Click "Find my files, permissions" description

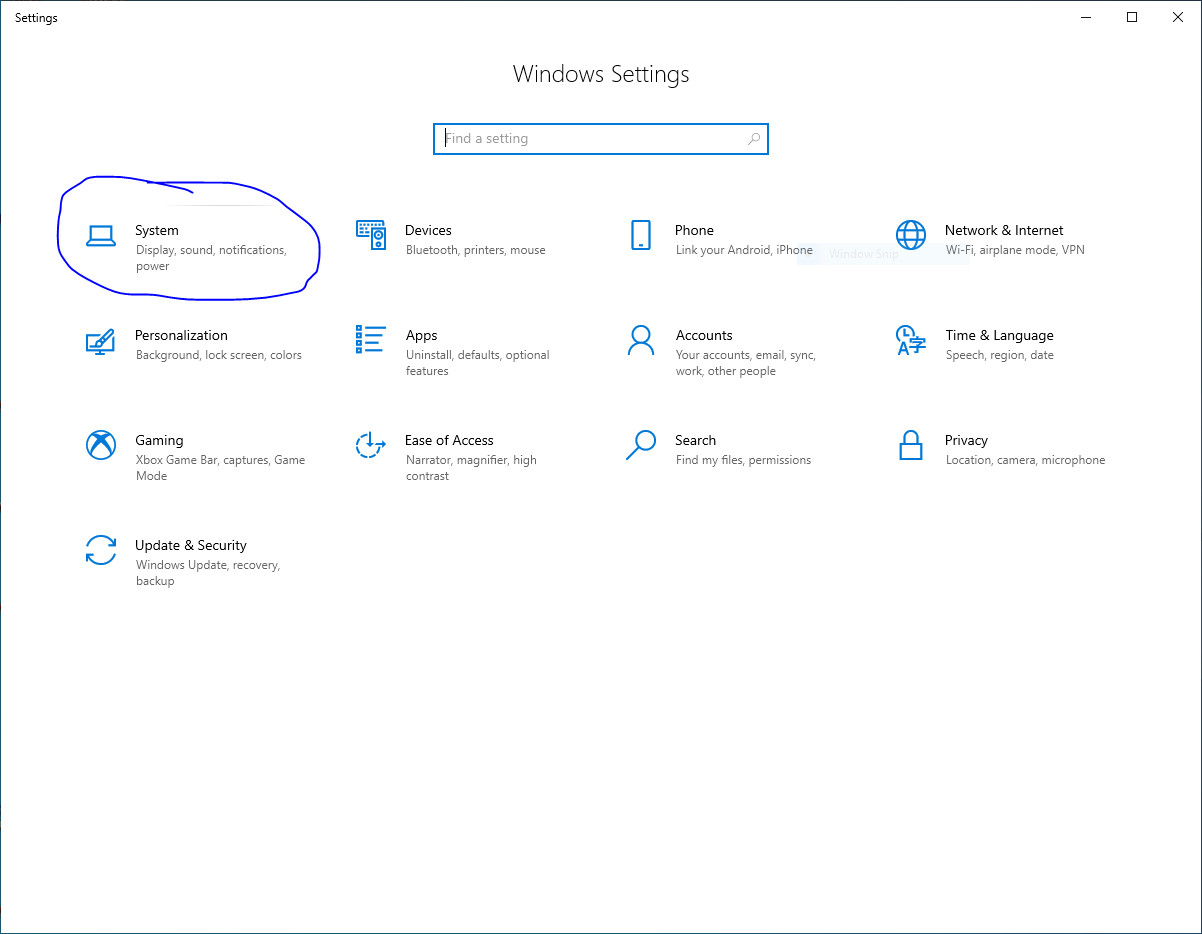point(743,460)
